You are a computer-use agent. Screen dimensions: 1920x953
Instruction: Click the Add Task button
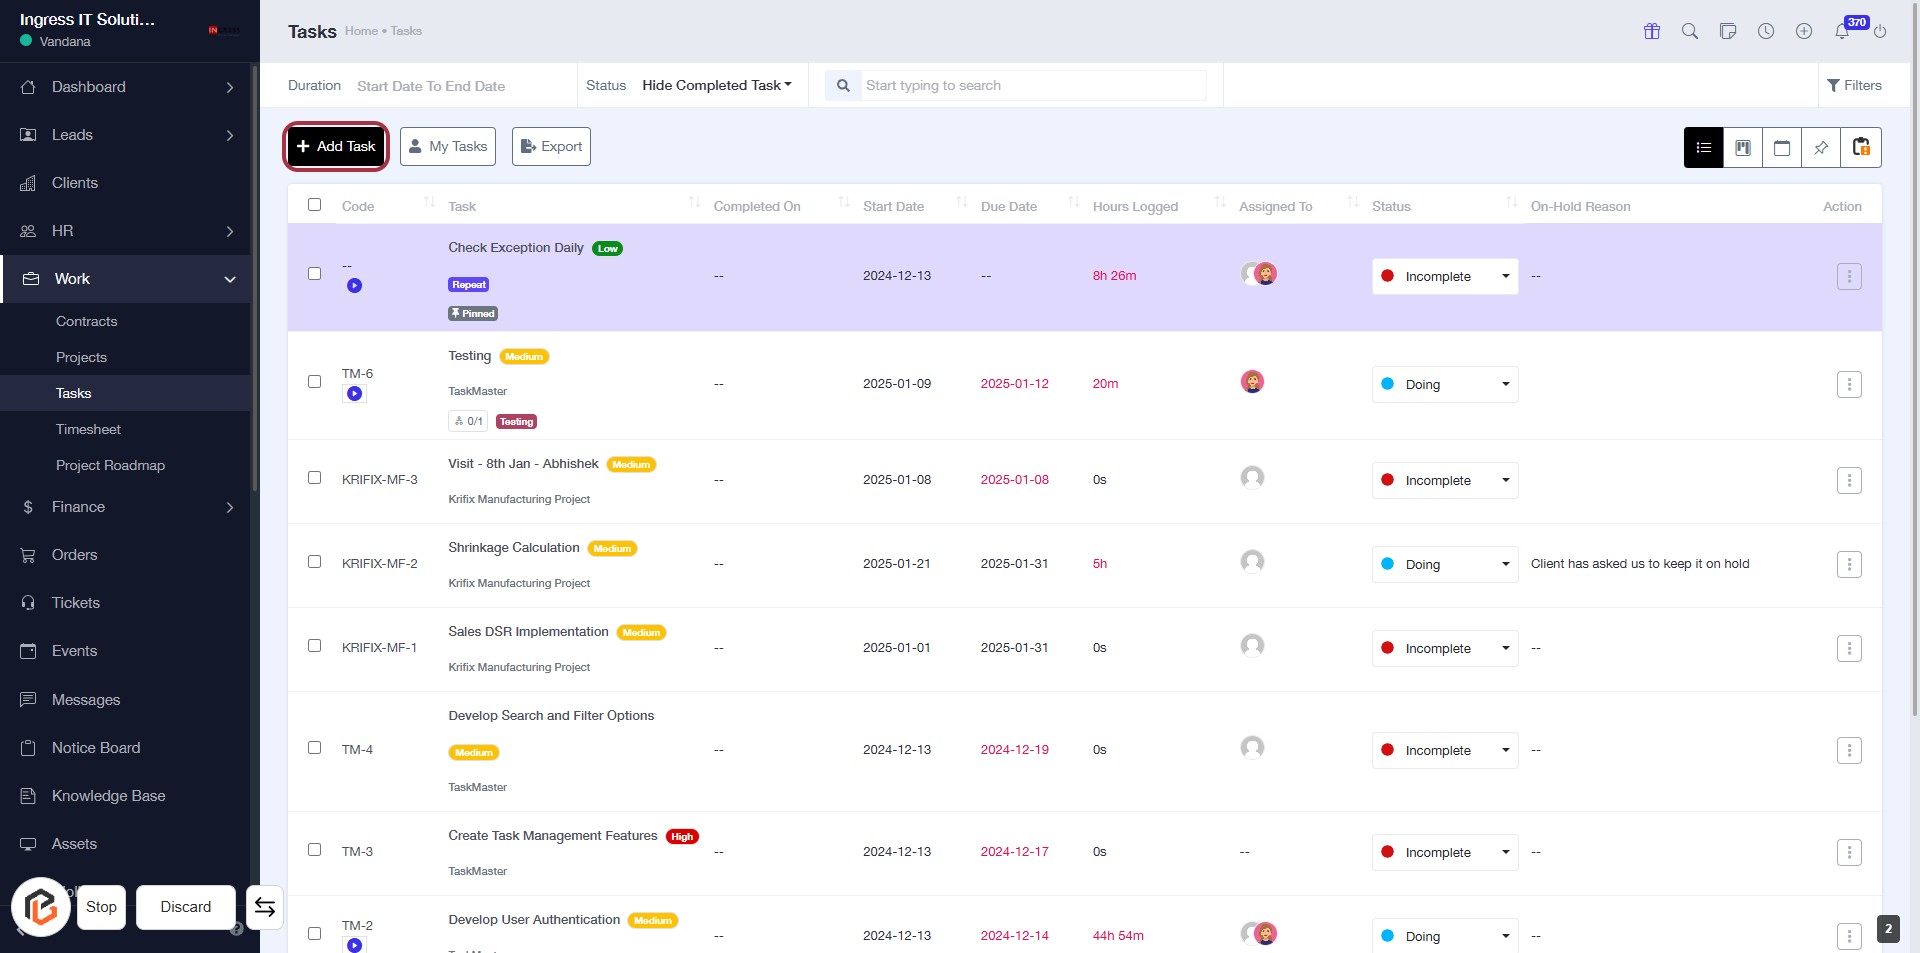[336, 147]
